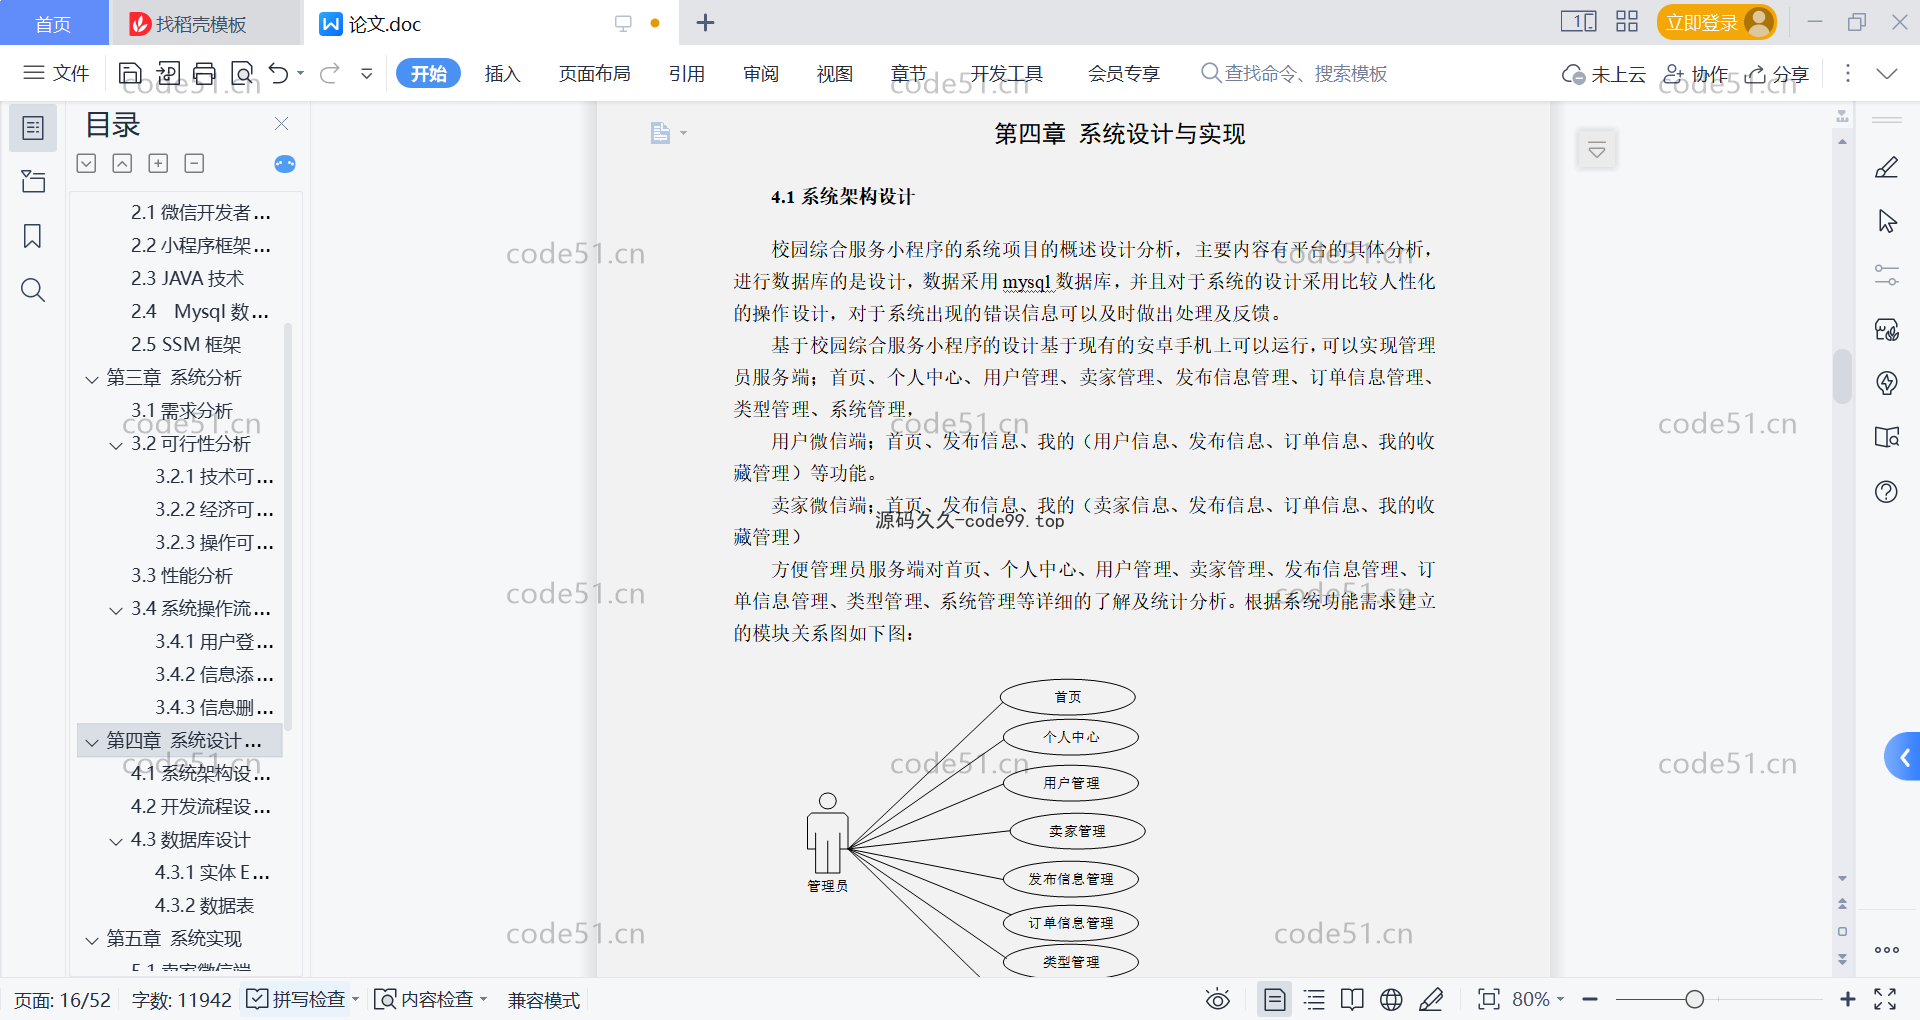Open the 插入 ribbon tab
This screenshot has width=1920, height=1020.
502,73
